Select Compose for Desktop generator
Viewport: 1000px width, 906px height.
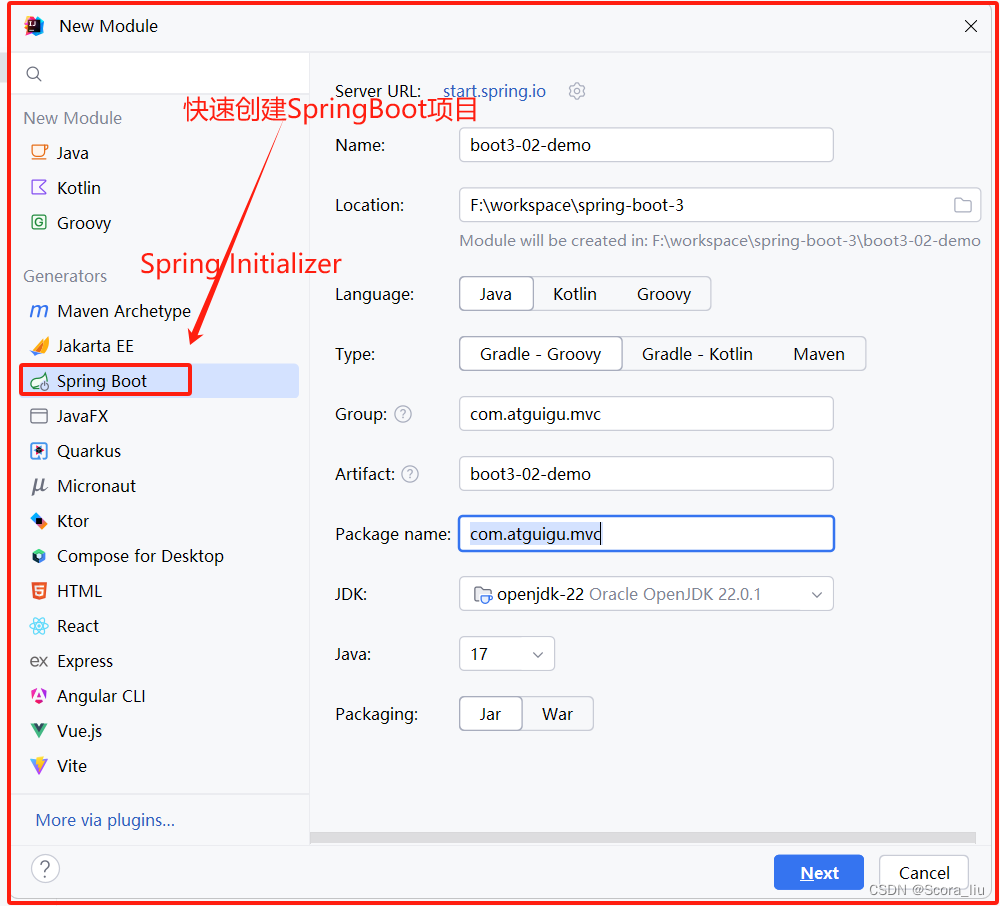(159, 556)
